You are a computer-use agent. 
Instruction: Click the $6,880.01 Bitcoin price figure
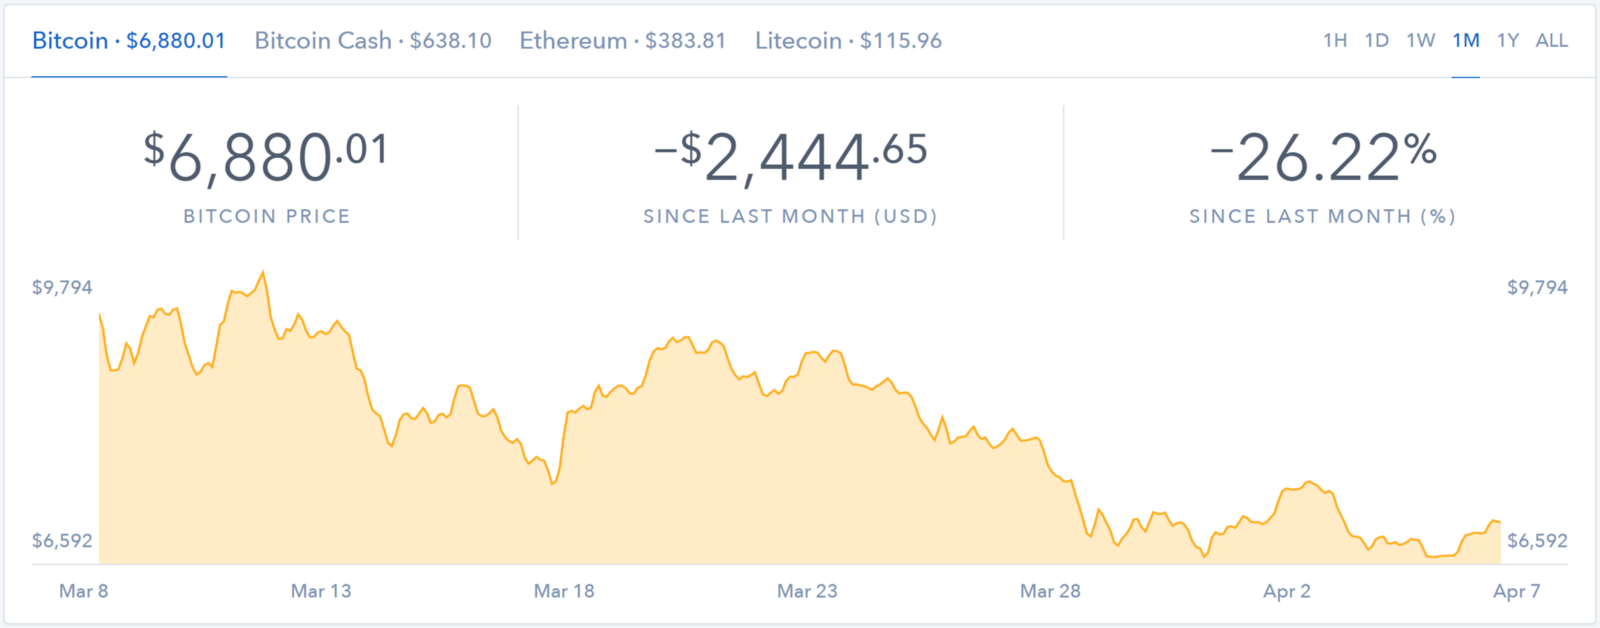(x=266, y=158)
